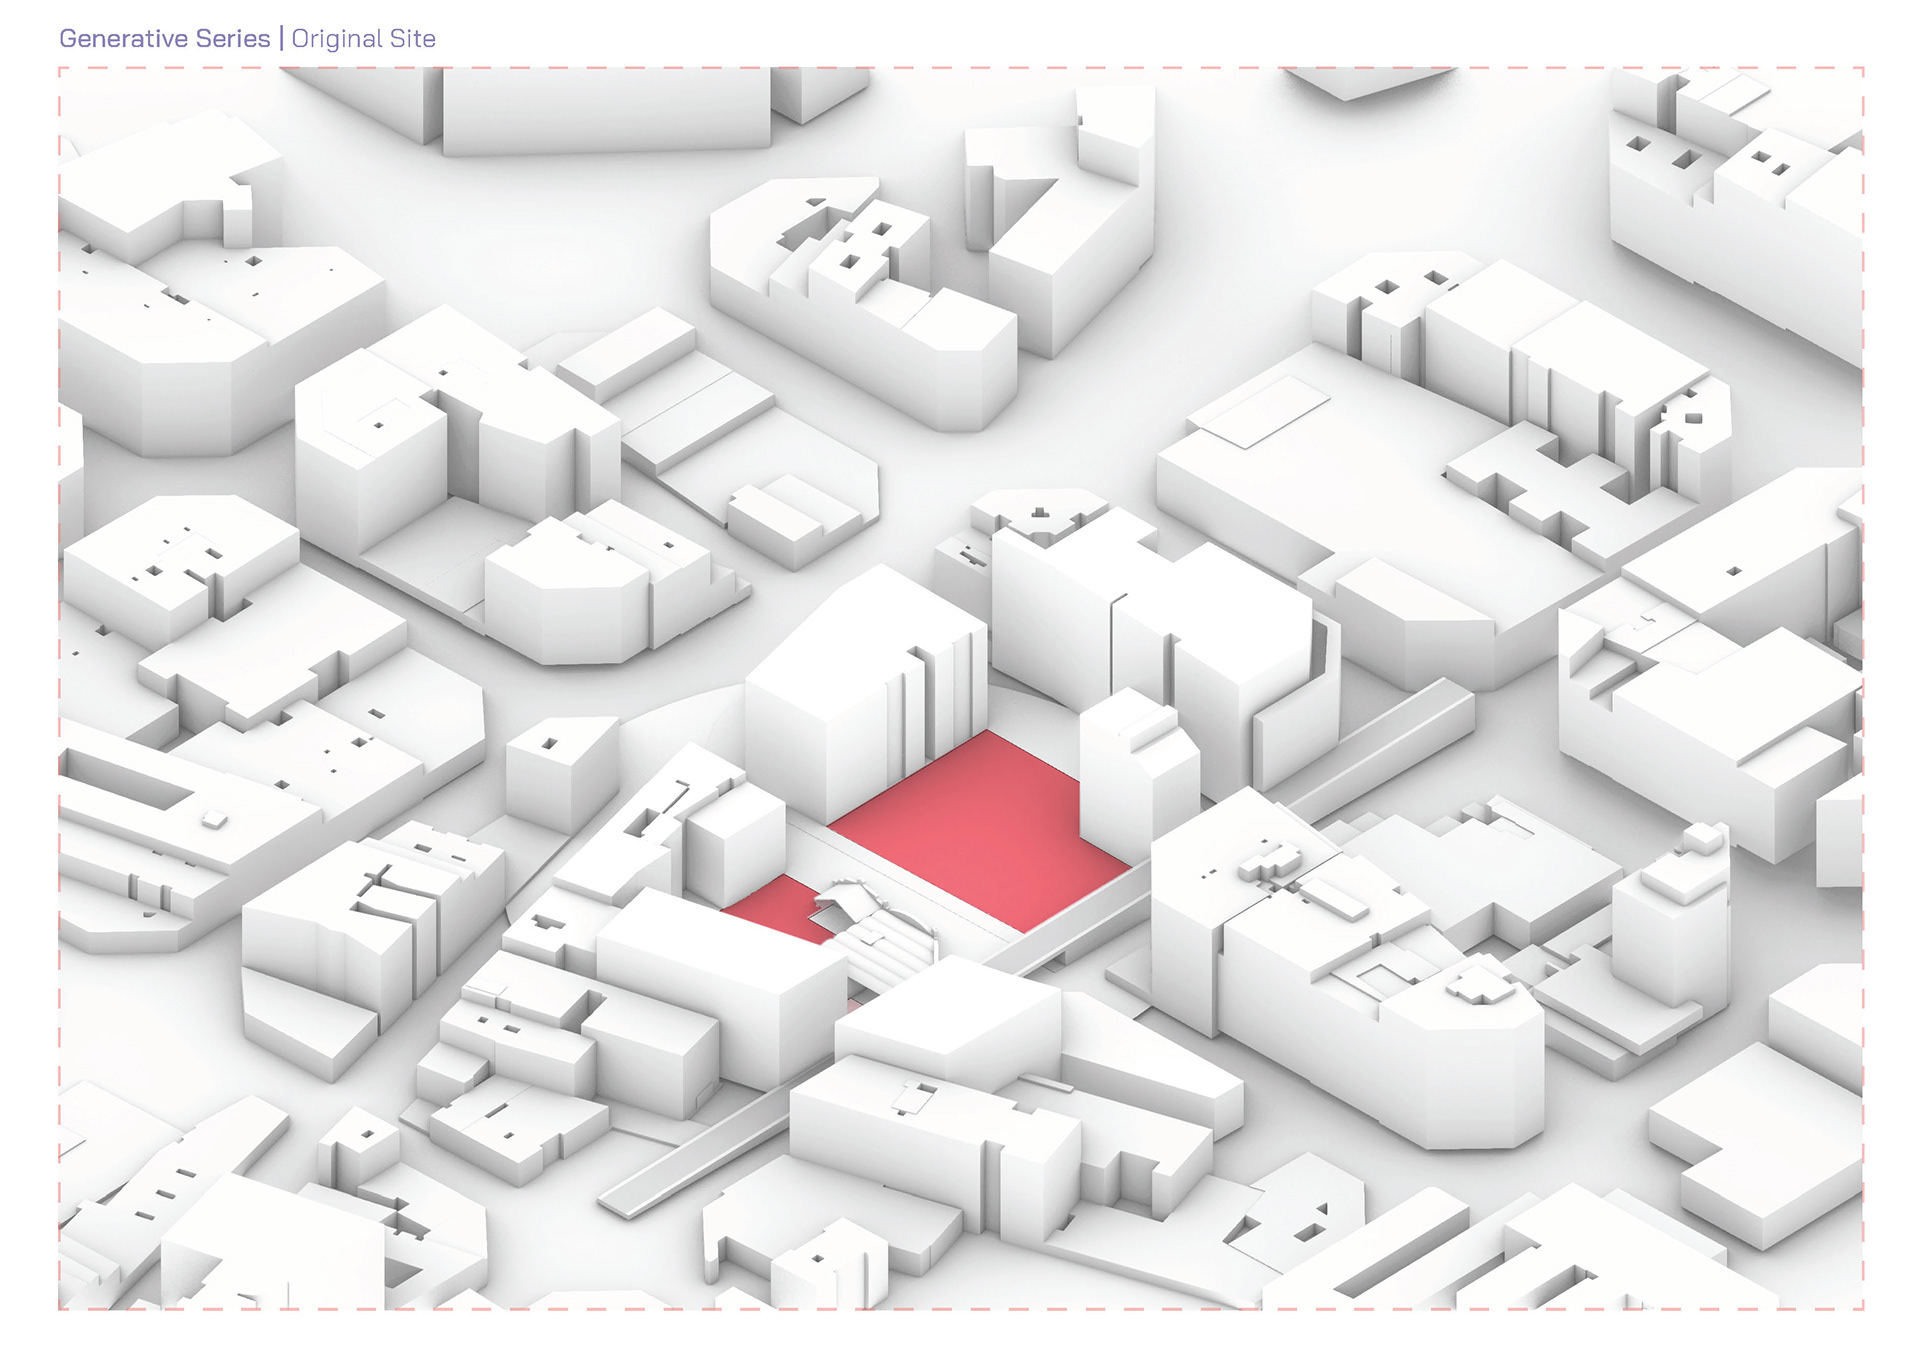1920x1358 pixels.
Task: Select the small red plot beside the curved structure
Action: pos(778,909)
